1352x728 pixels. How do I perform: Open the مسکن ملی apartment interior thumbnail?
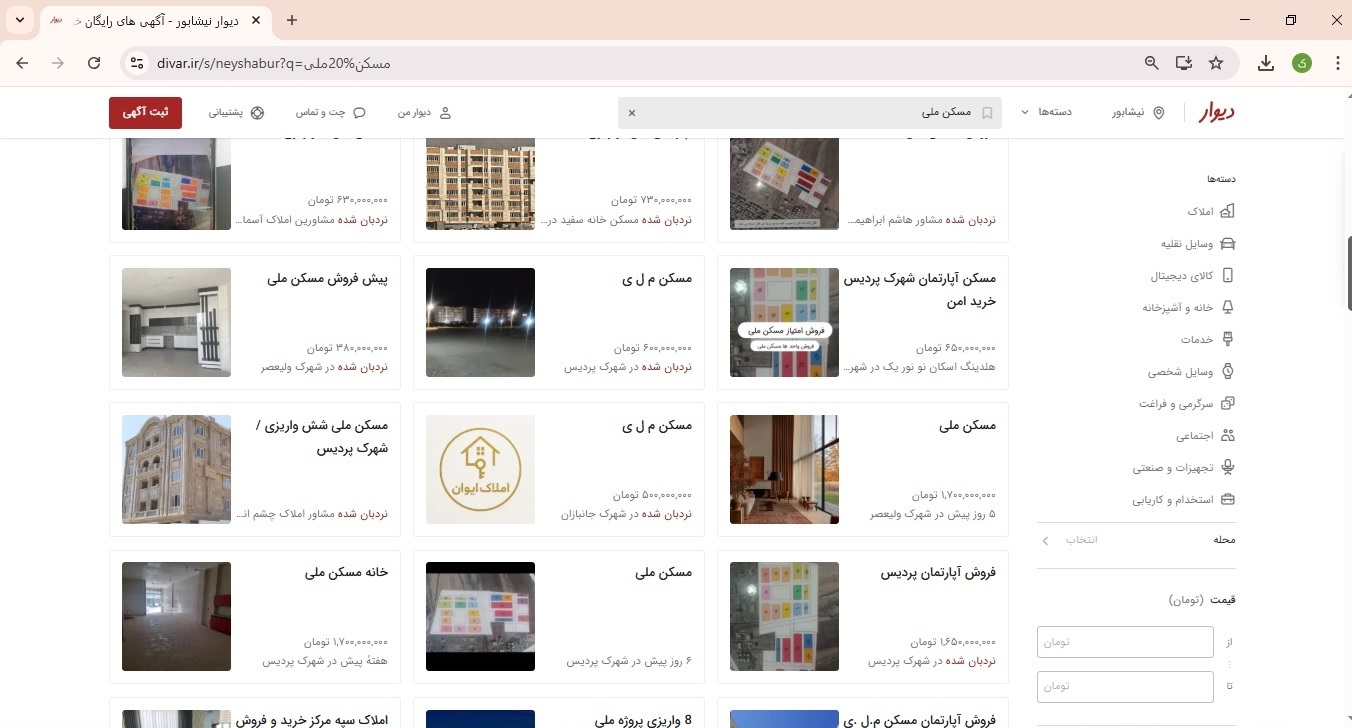[783, 469]
